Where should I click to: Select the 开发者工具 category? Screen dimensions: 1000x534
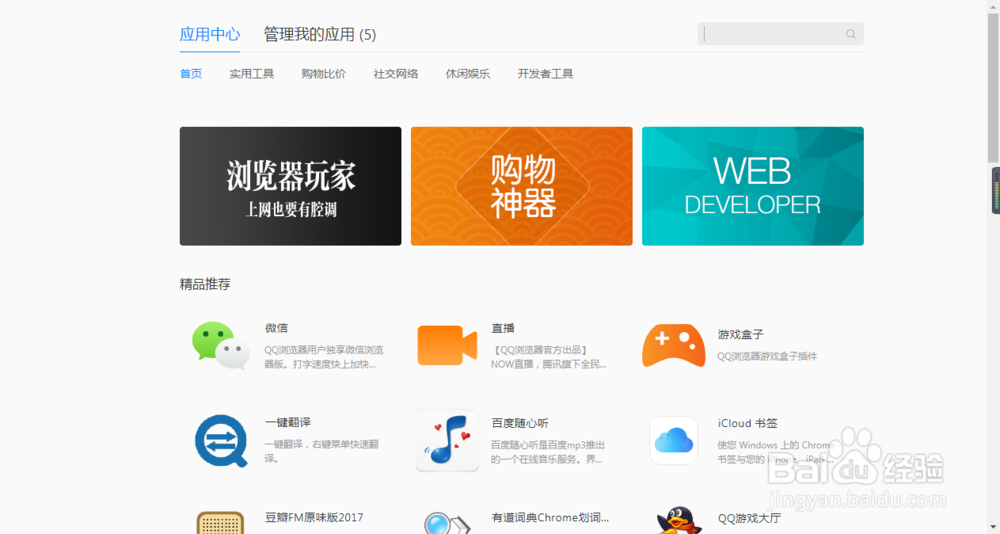545,74
